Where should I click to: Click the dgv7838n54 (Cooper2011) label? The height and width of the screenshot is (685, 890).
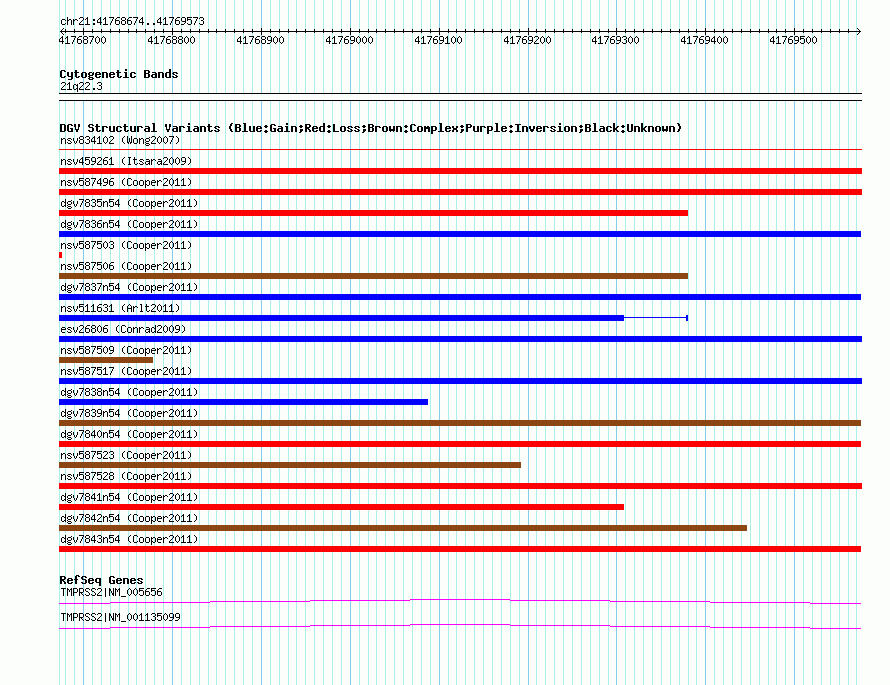coord(129,392)
